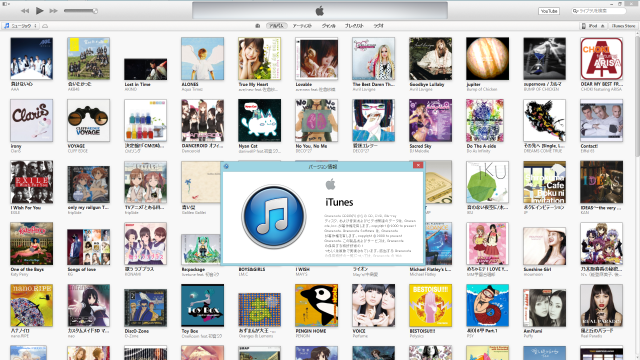The image size is (640, 360).
Task: Open The Best Damn Thing album cover
Action: (373, 58)
